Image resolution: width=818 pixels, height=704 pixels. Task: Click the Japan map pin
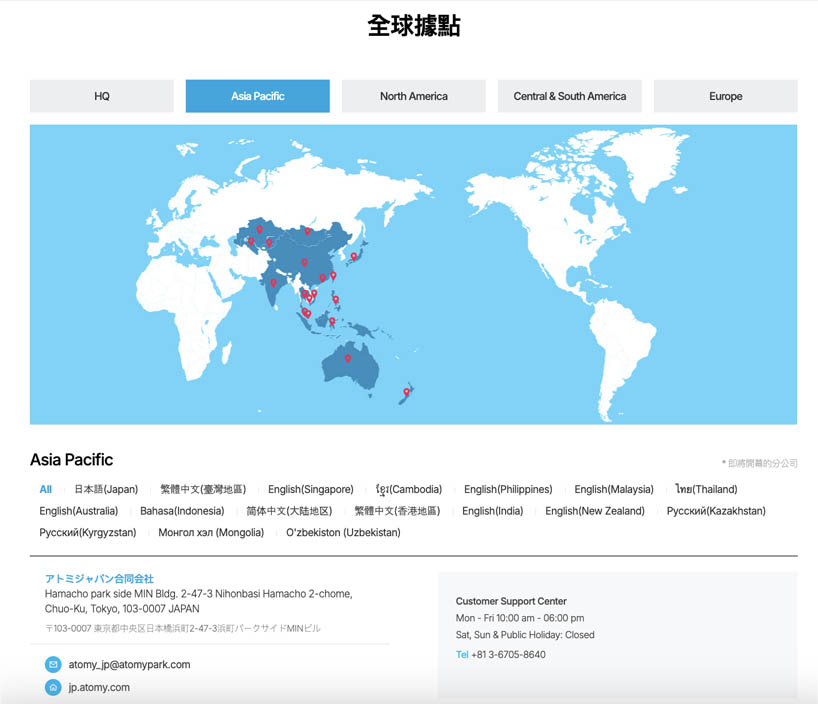[x=354, y=256]
